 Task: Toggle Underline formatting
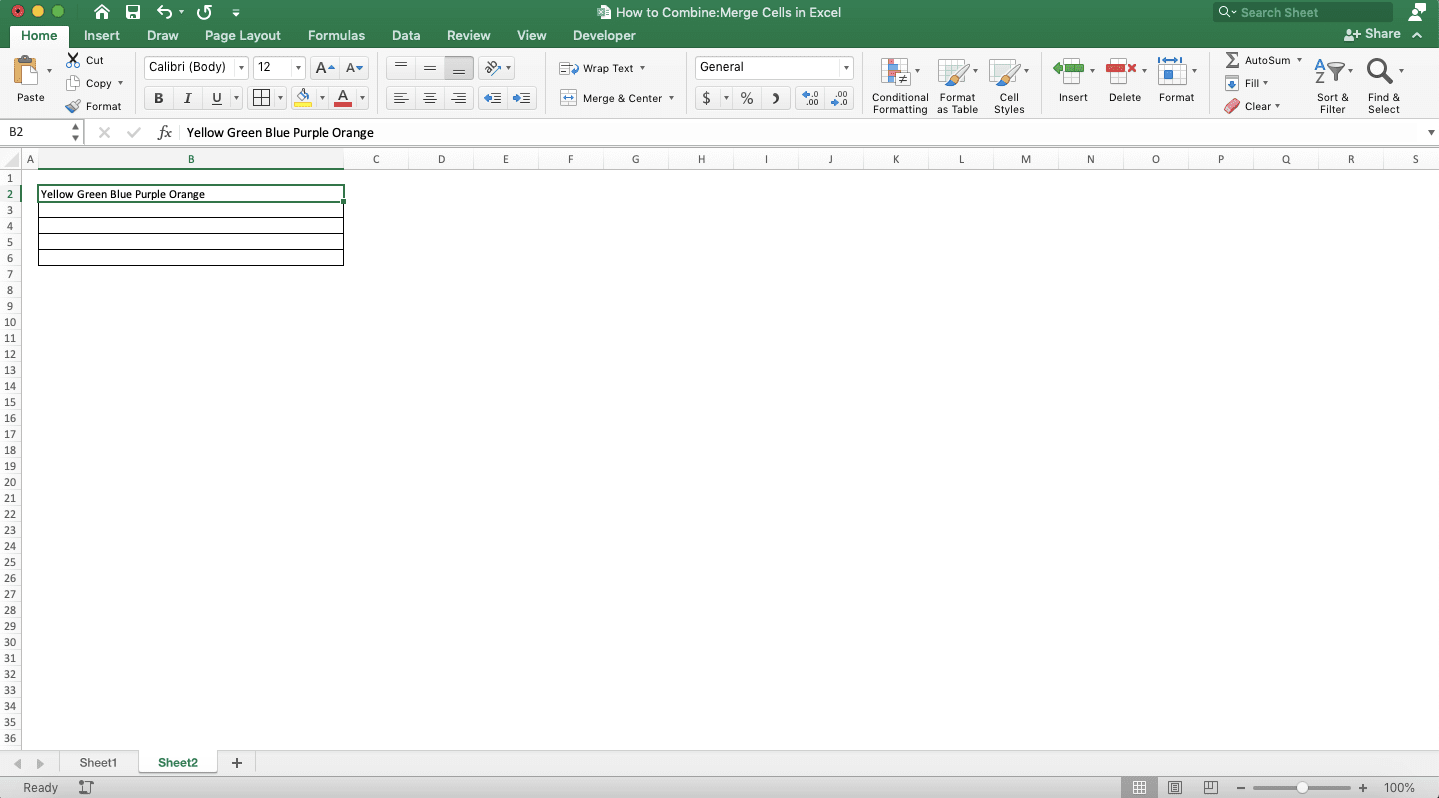click(216, 98)
